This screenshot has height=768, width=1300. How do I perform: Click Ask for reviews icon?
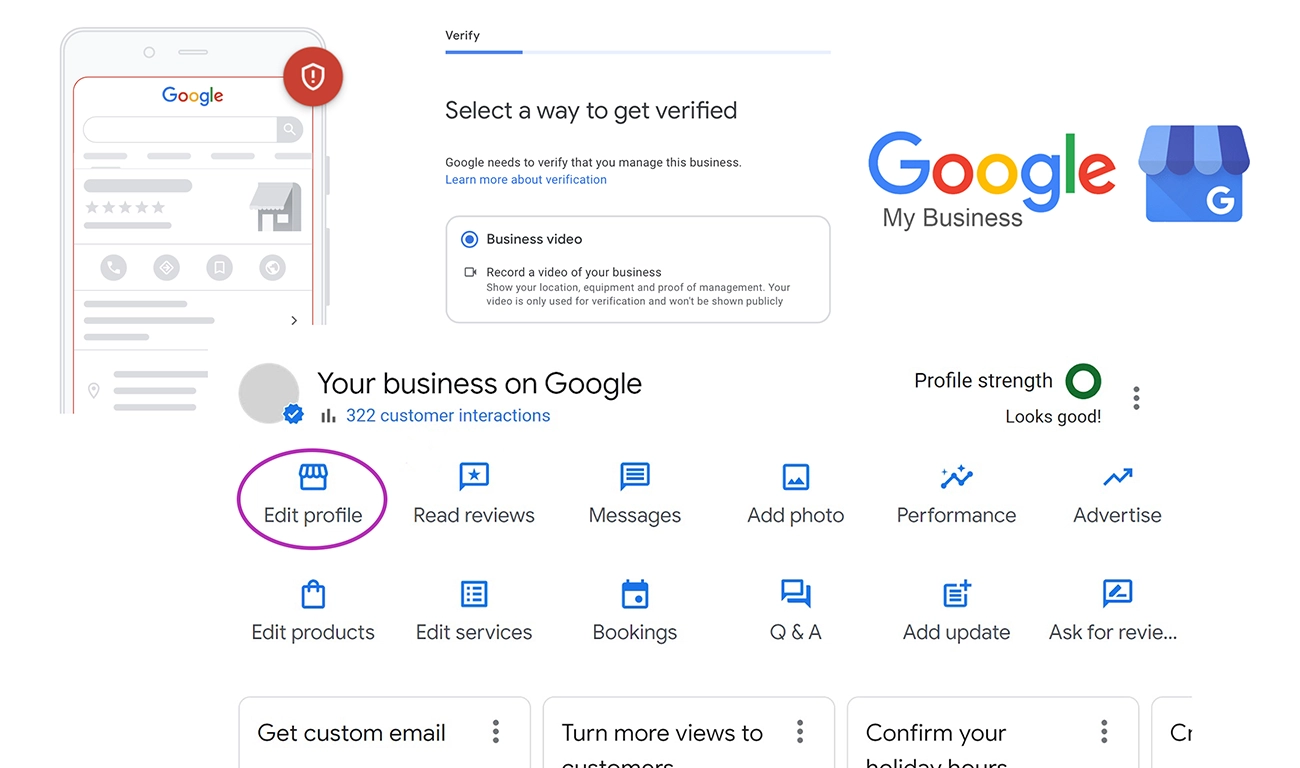[1117, 594]
